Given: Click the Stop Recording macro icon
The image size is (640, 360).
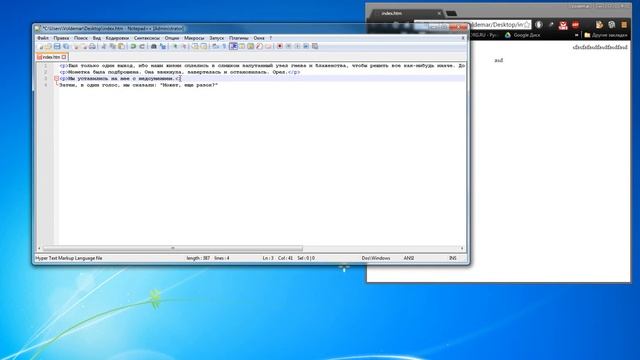Looking at the screenshot, I should pos(288,47).
